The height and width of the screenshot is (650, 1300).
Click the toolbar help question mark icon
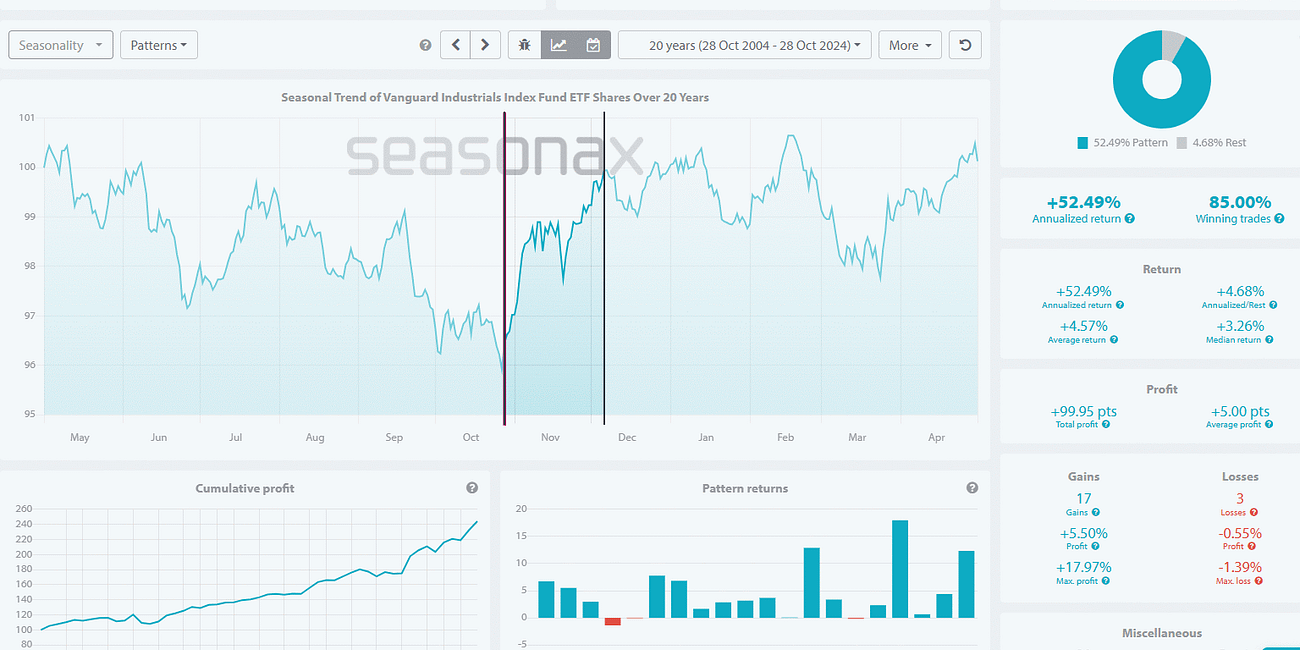click(x=425, y=45)
